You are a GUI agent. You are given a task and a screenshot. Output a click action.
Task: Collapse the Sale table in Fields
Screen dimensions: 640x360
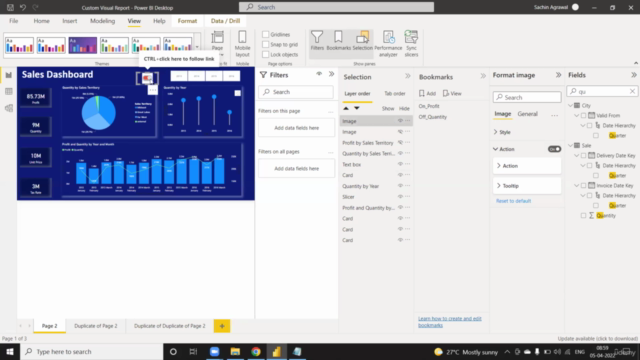click(571, 145)
